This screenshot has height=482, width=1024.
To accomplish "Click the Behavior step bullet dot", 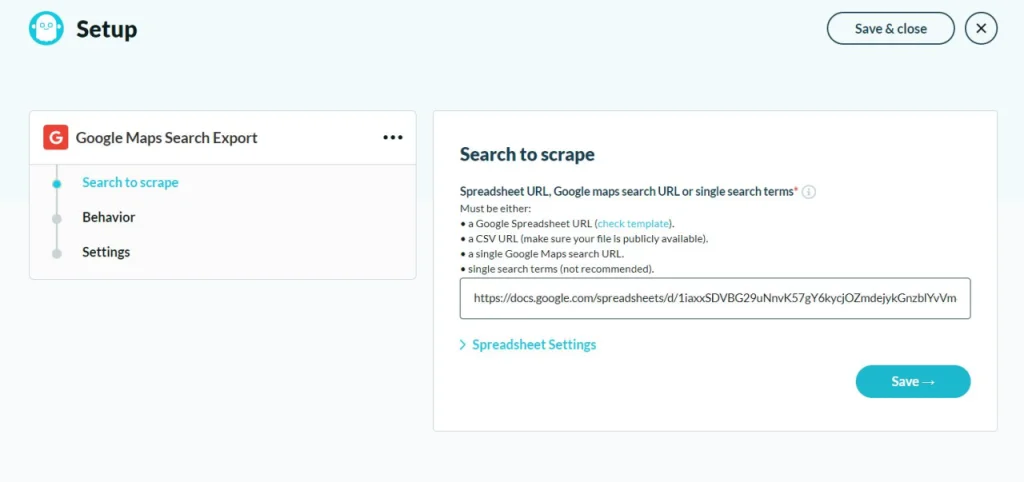I will coord(57,219).
